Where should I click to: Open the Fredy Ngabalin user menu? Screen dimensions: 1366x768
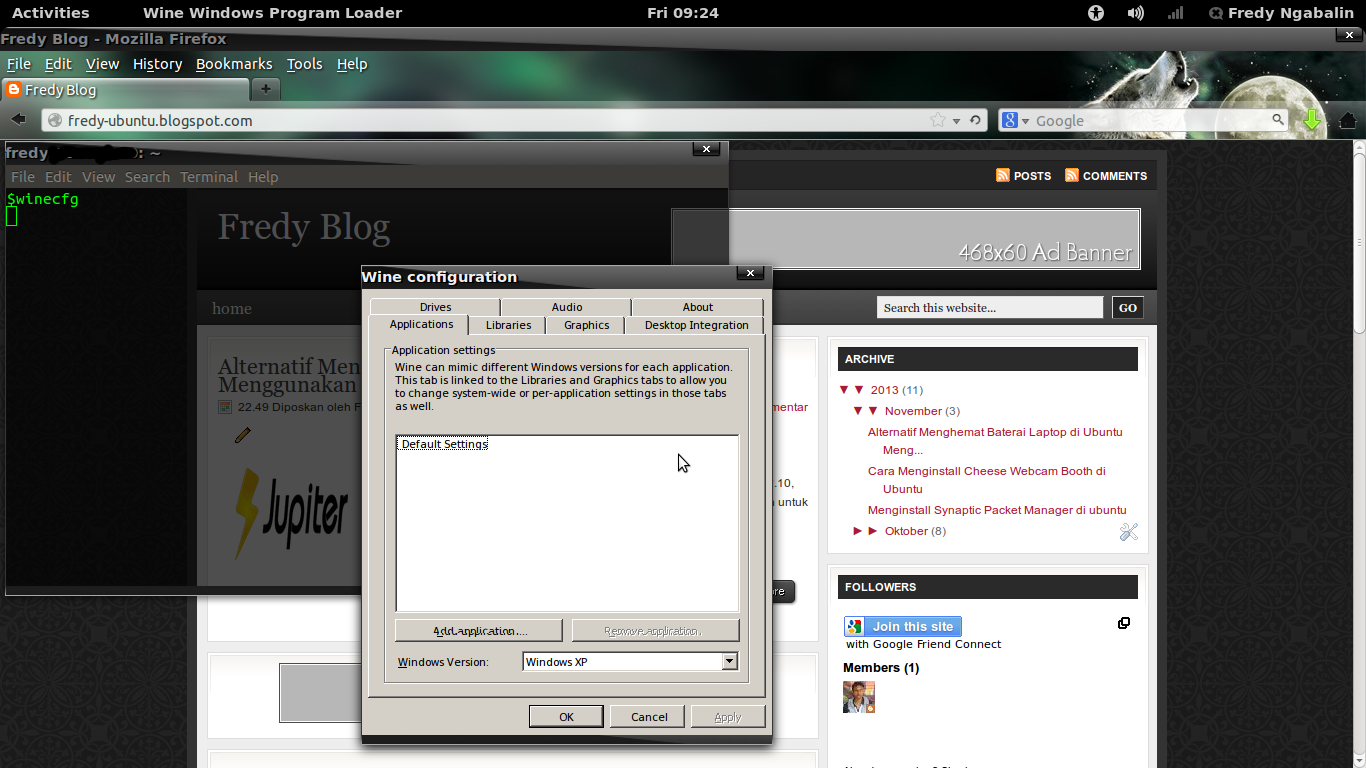point(1283,13)
